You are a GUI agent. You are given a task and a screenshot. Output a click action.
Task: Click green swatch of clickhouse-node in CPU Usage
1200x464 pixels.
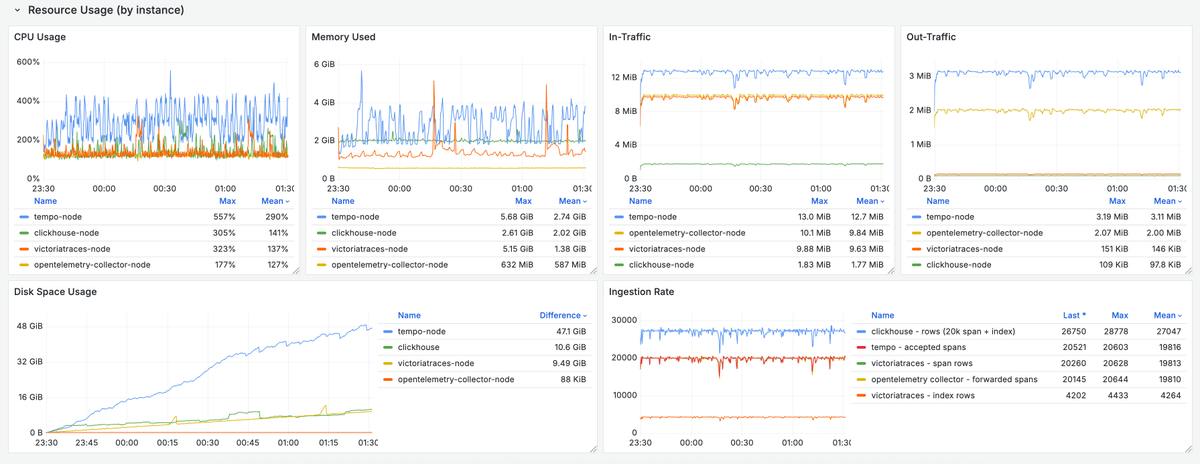click(24, 232)
